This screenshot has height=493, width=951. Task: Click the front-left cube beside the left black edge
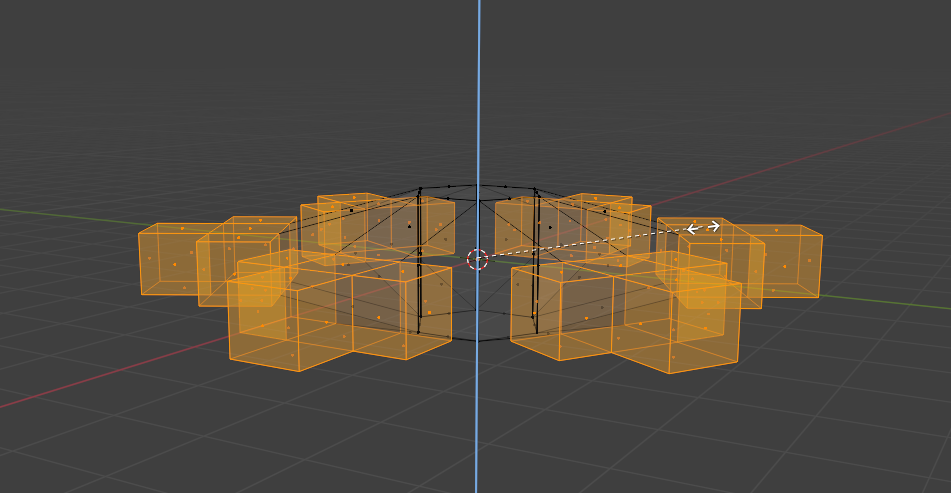pos(385,310)
